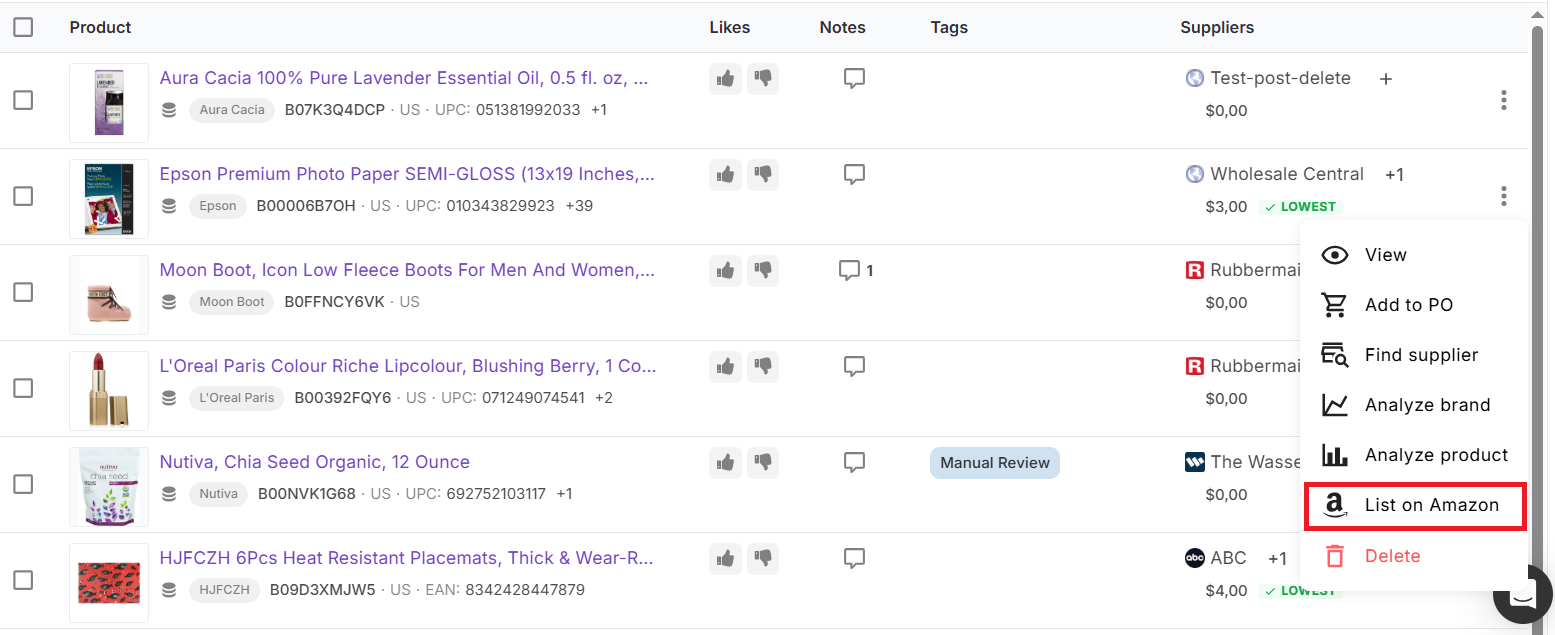Choose Analyze product from the menu
Image resolution: width=1555 pixels, height=635 pixels.
click(x=1413, y=455)
